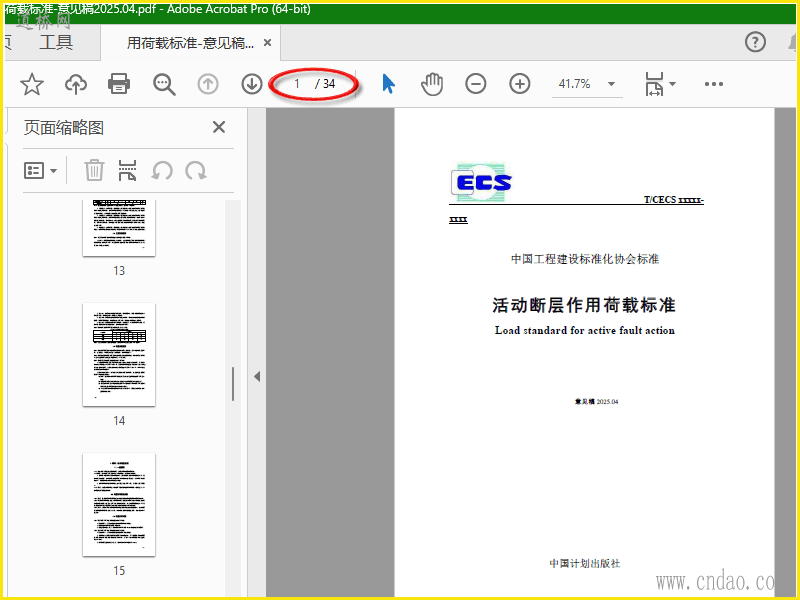Click the / 34 total pages text
This screenshot has width=800, height=600.
(x=325, y=84)
